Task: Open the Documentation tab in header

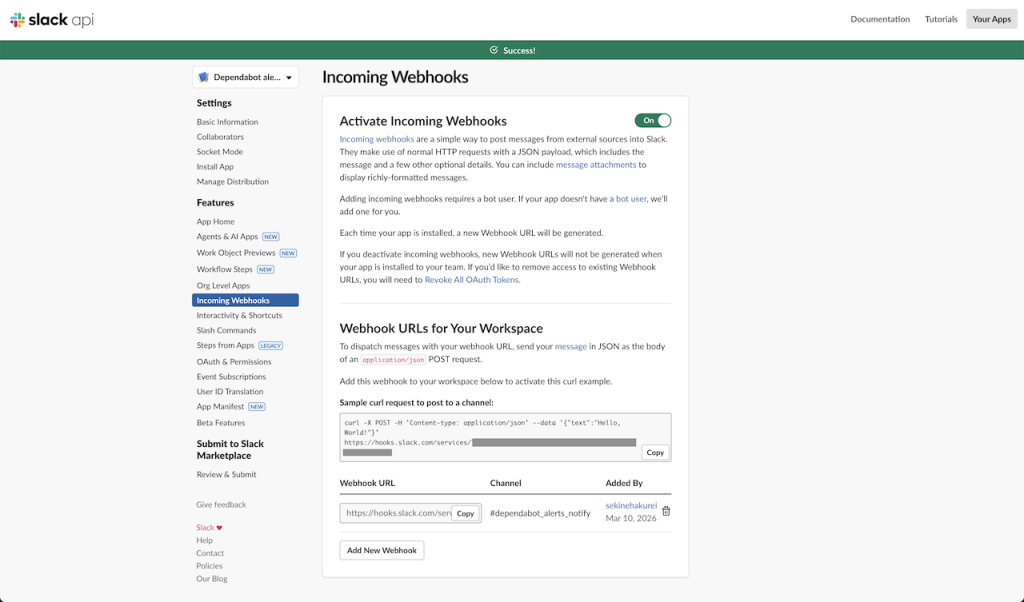Action: tap(880, 19)
